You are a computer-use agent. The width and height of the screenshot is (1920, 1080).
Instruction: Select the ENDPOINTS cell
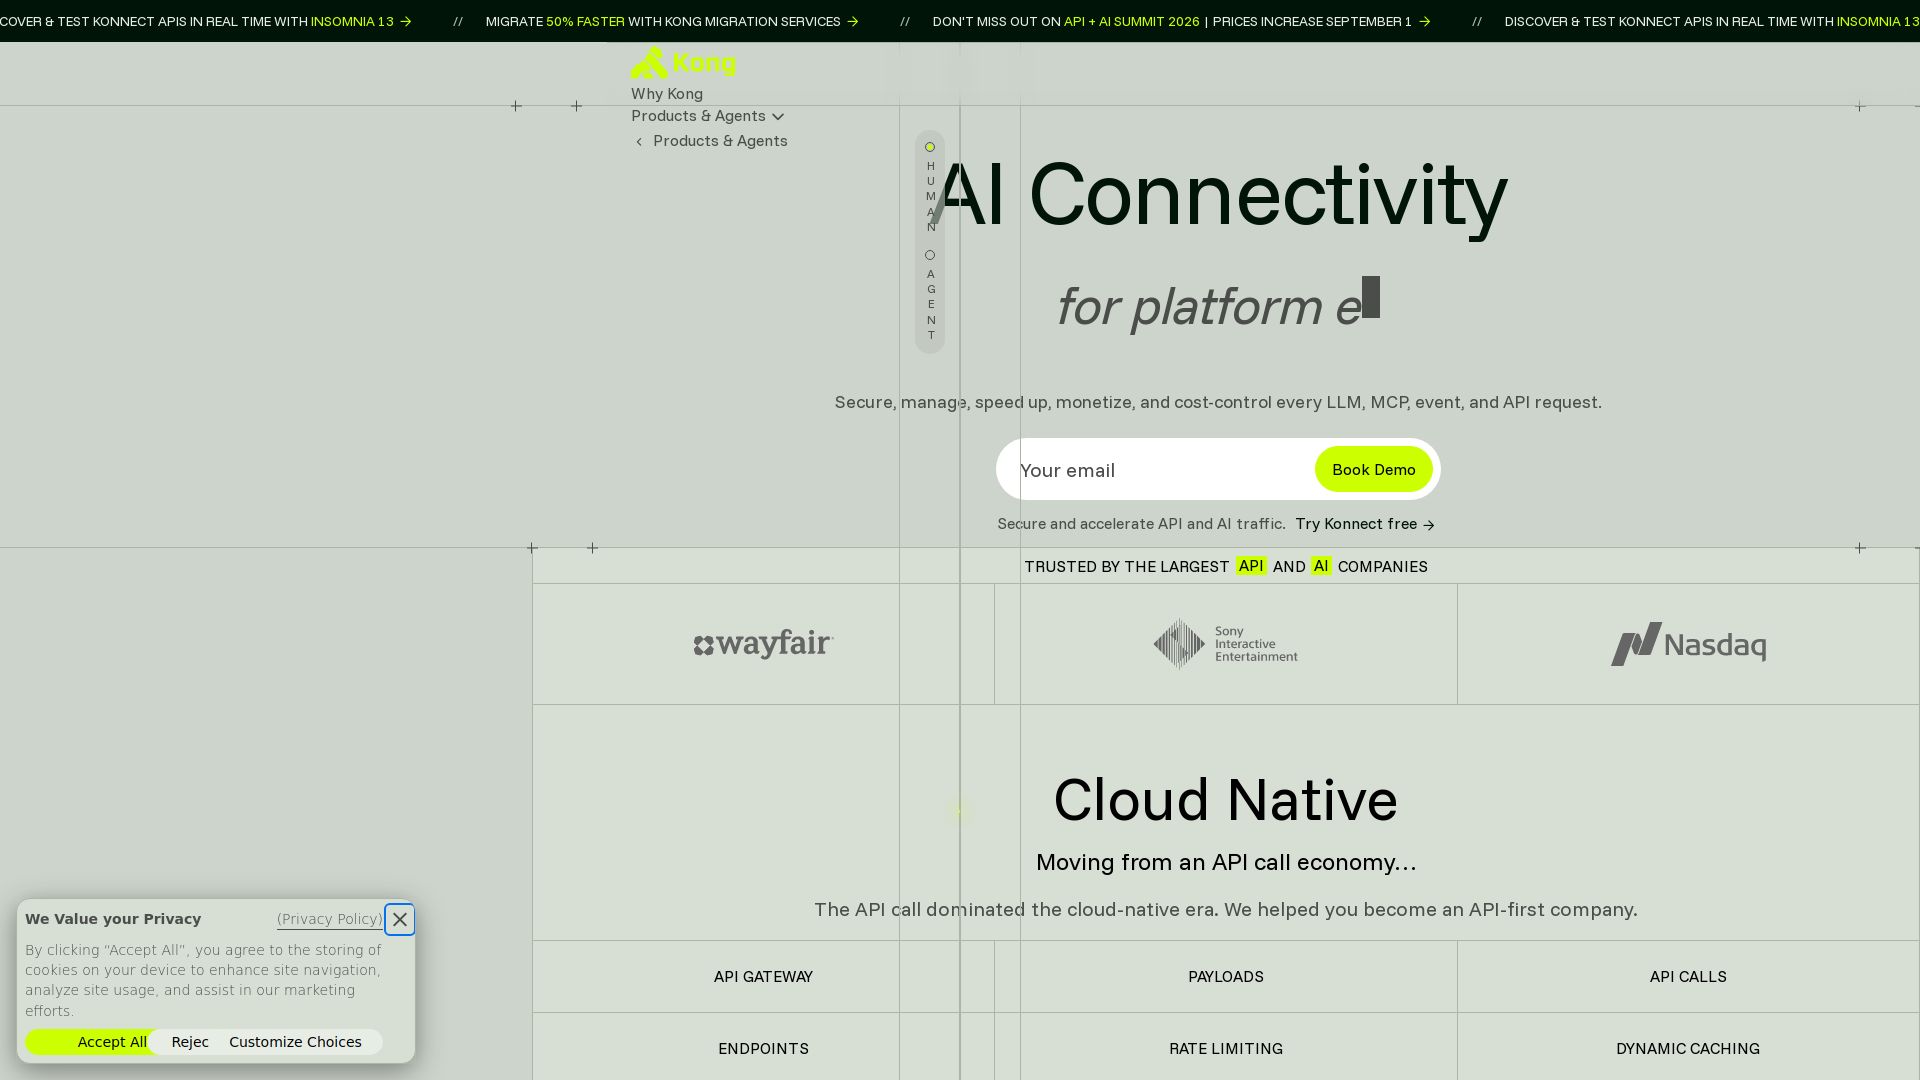click(763, 1047)
